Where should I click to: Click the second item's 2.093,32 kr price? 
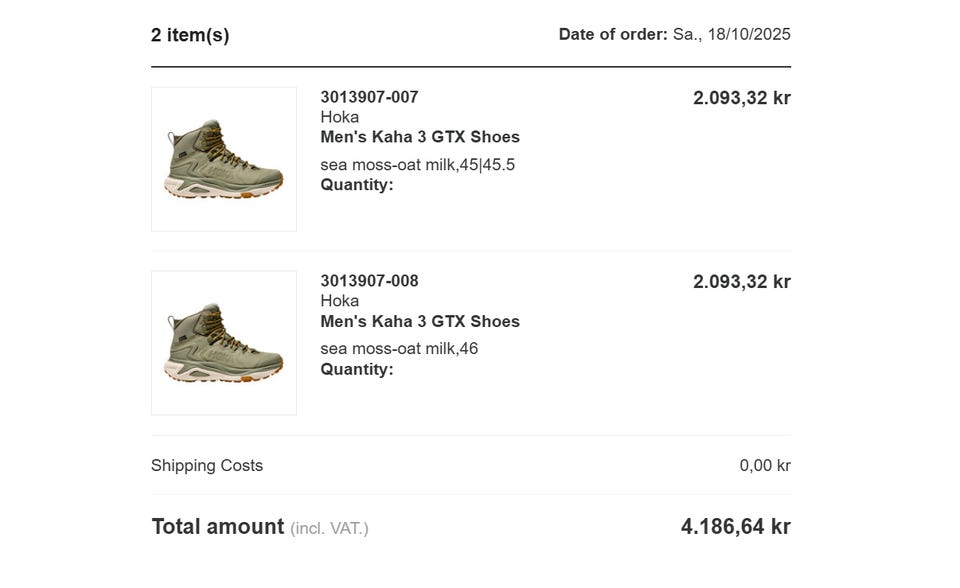[x=741, y=282]
